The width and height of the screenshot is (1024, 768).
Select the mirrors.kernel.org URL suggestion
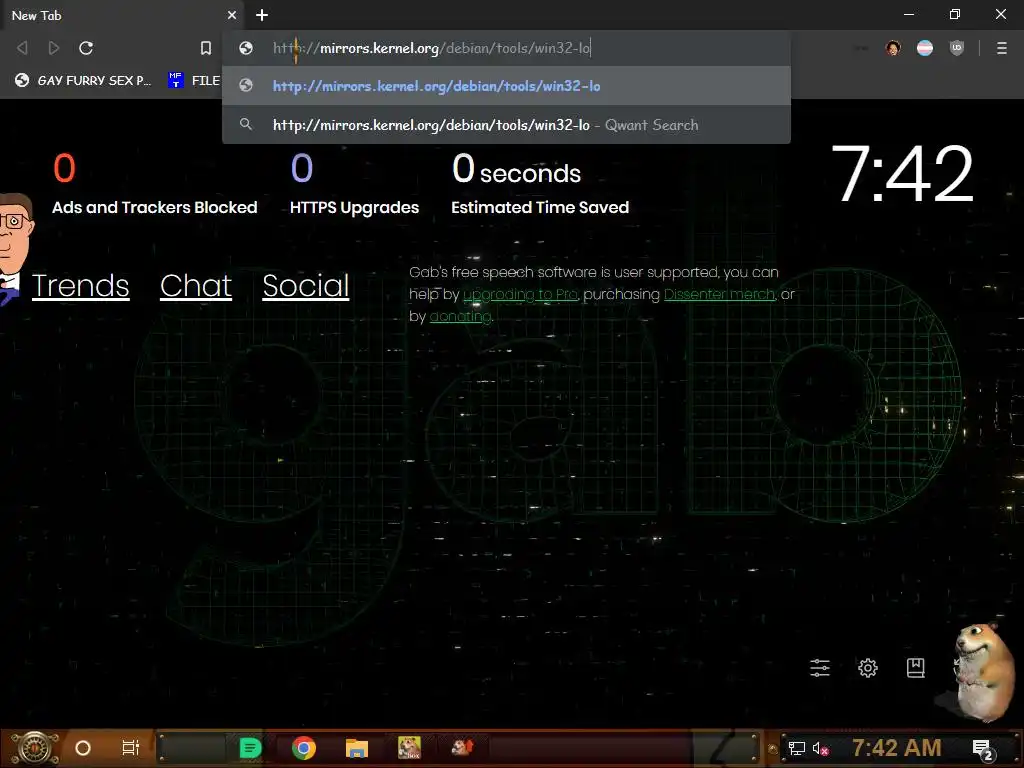coord(506,86)
